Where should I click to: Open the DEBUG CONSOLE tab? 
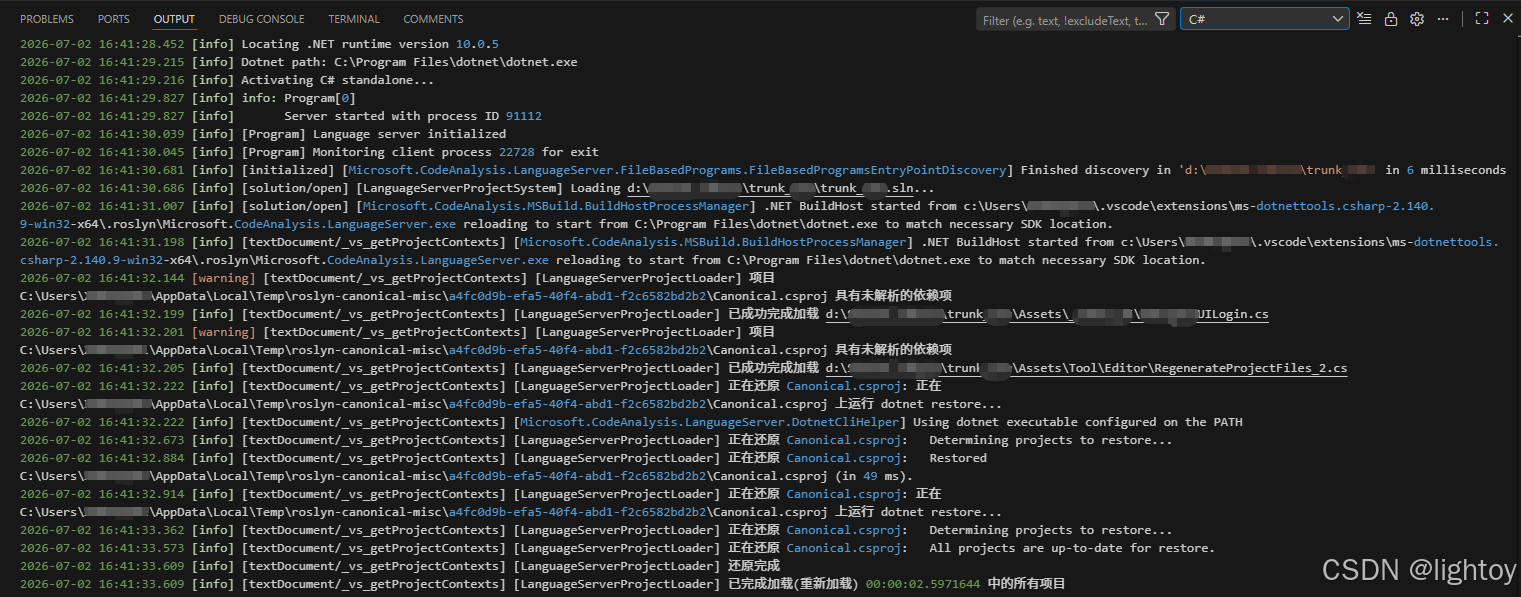(262, 19)
